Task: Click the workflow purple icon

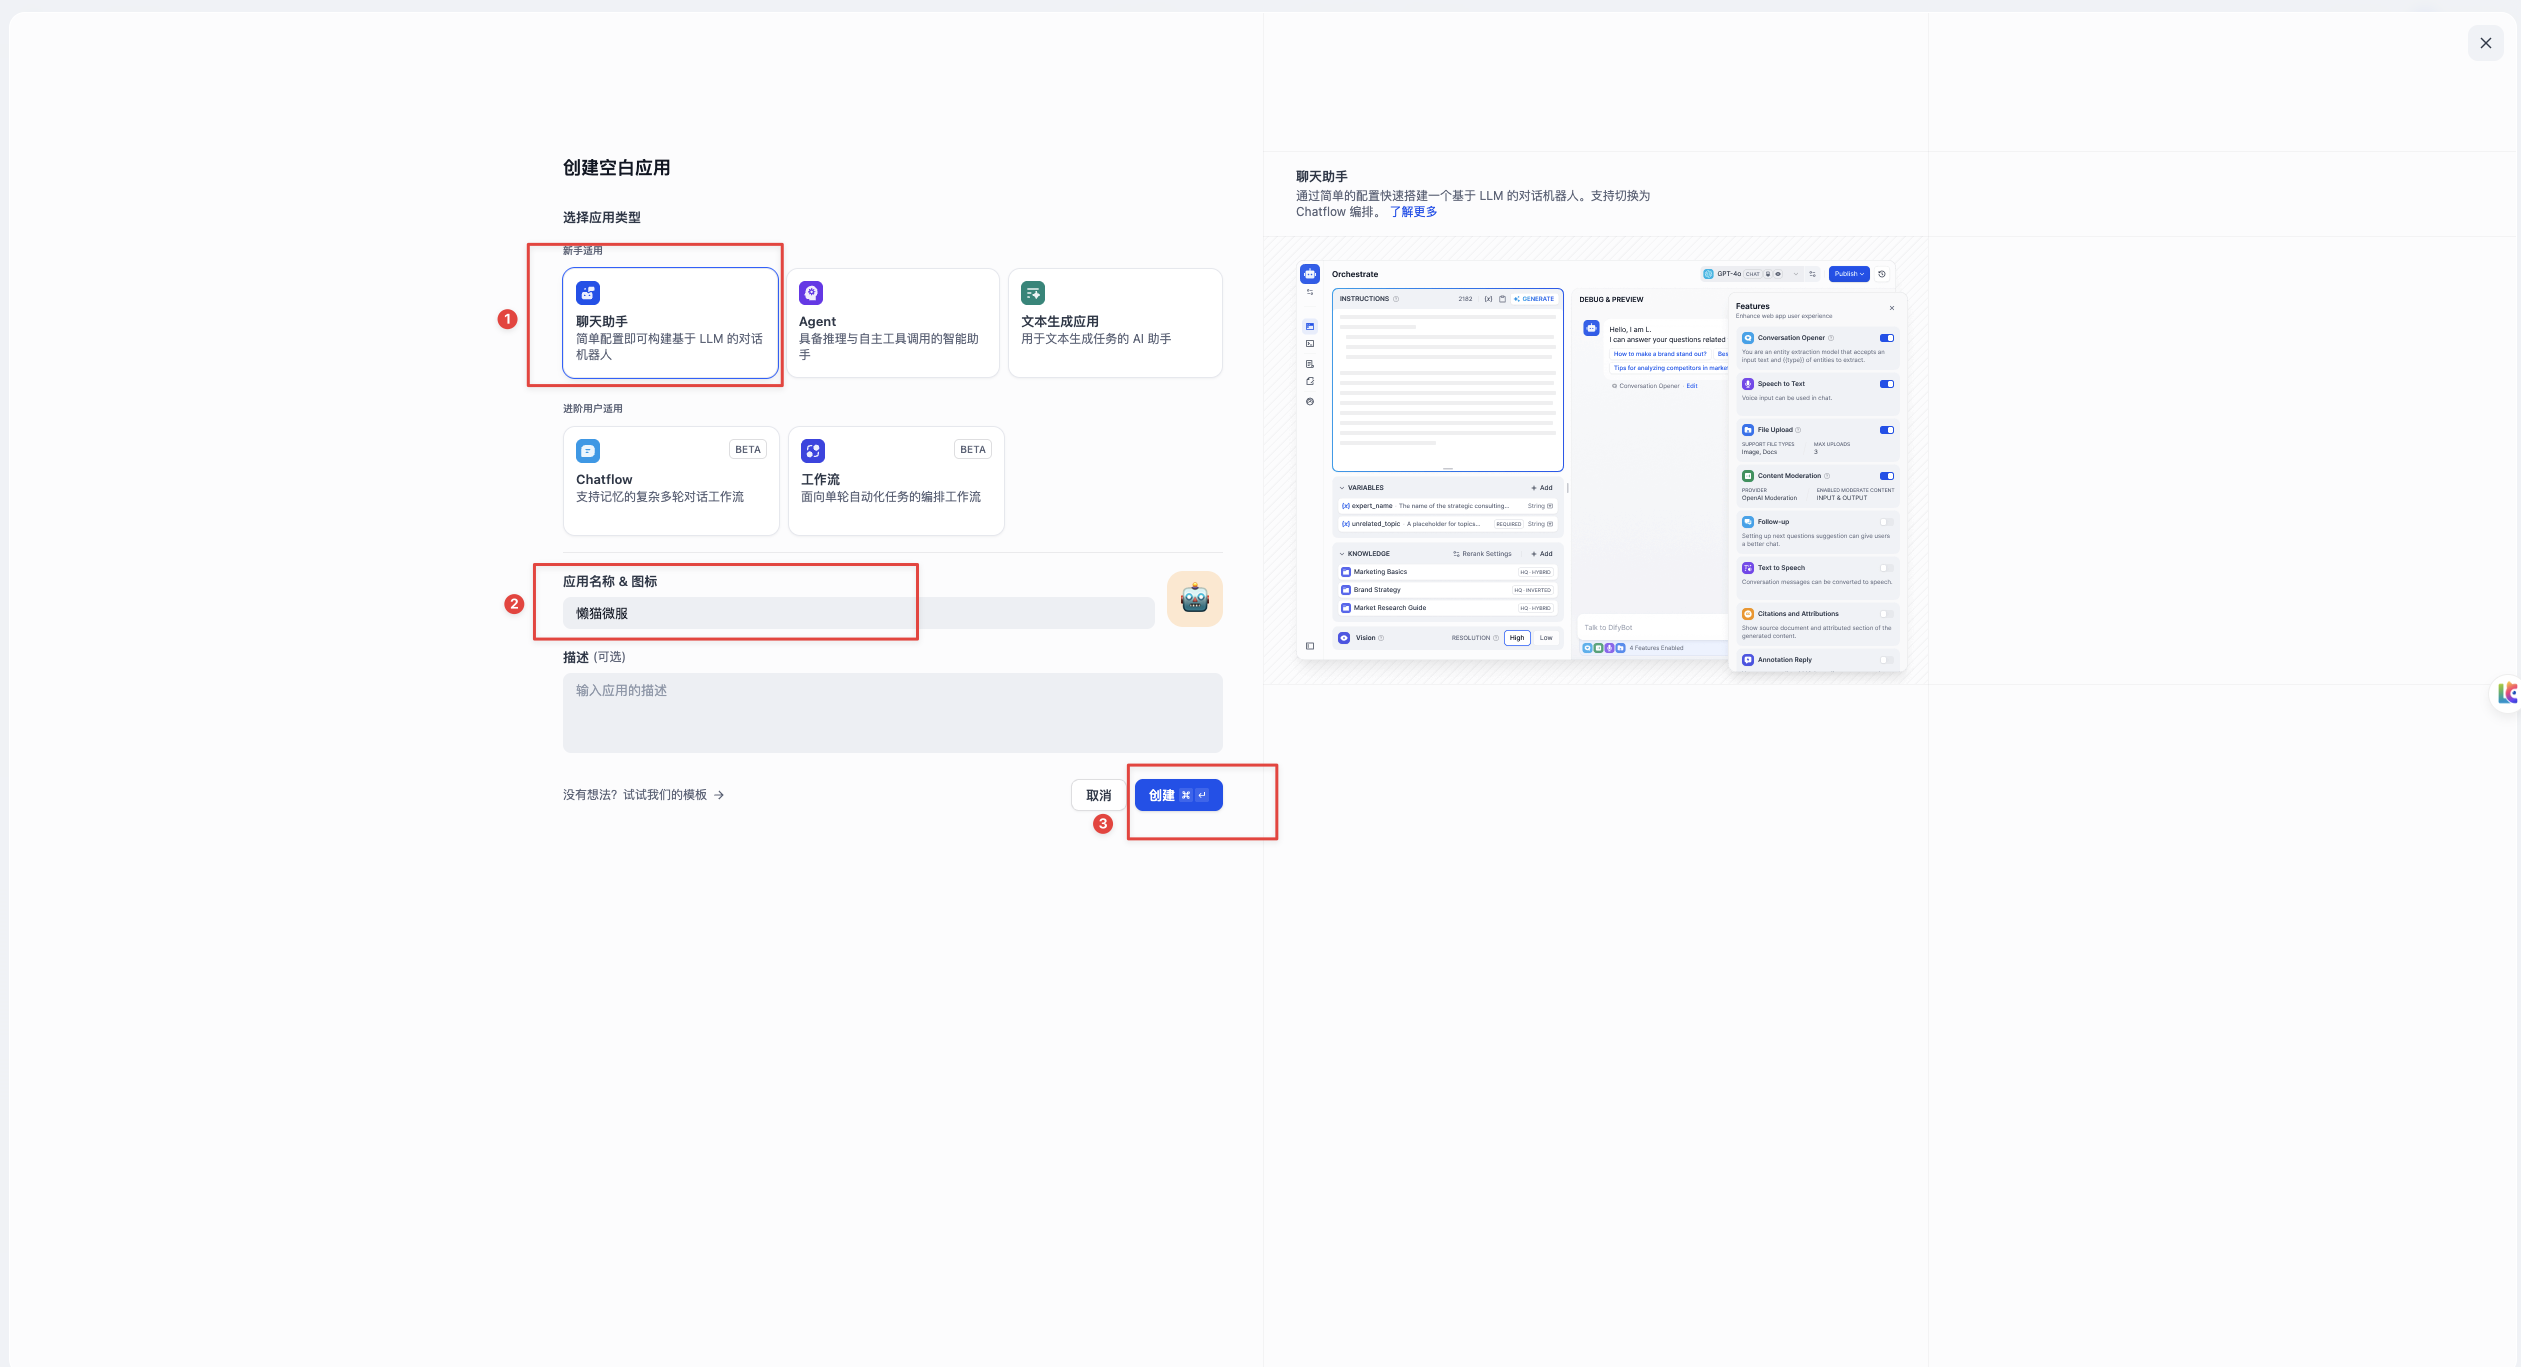Action: [x=813, y=451]
